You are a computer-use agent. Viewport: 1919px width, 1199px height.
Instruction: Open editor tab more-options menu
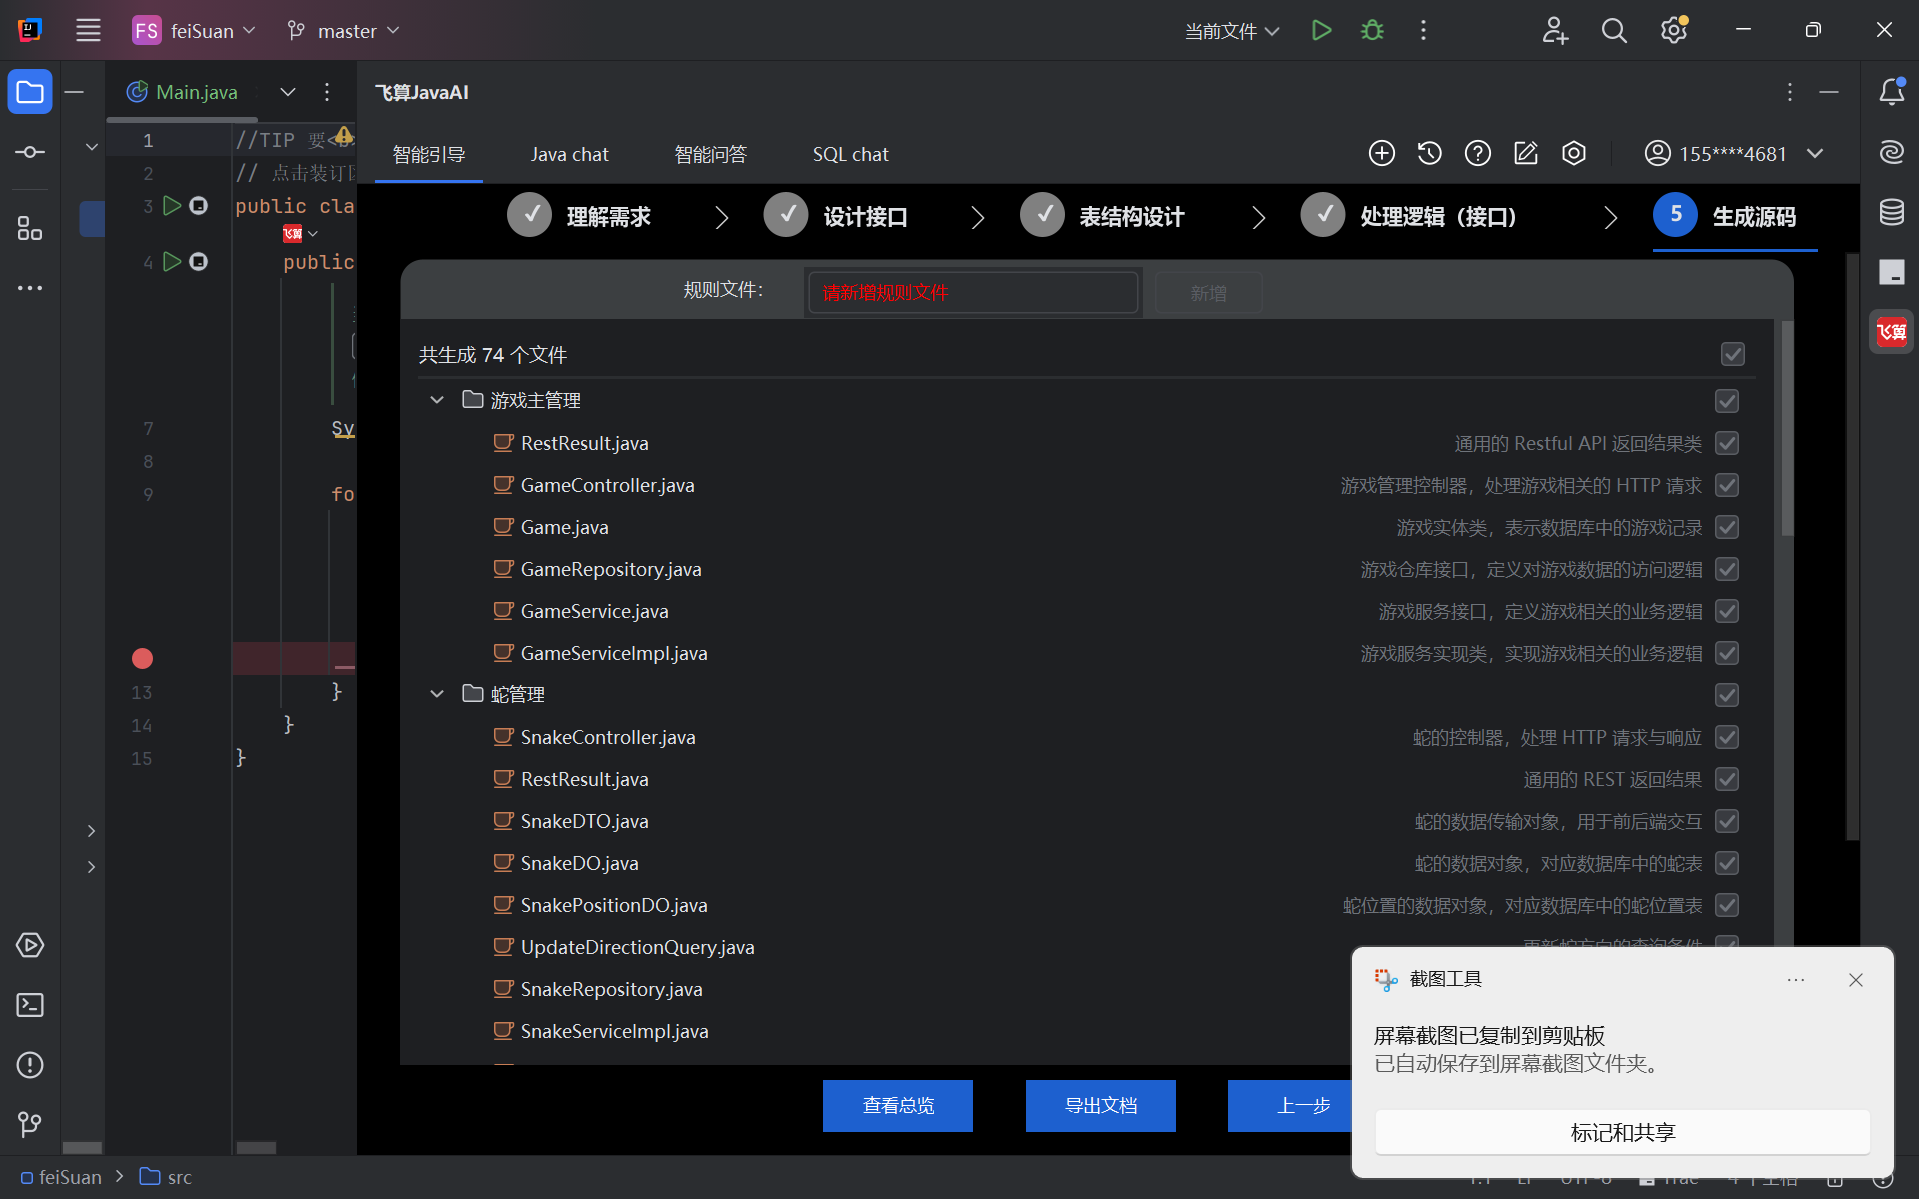click(327, 92)
